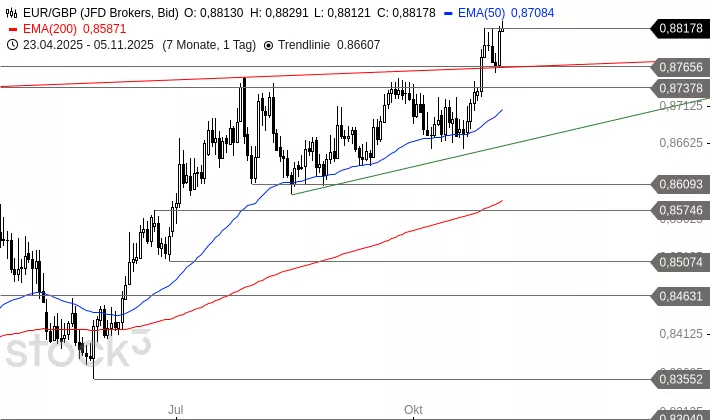Click the candlestick icon before EUR/GBP
The image size is (710, 420).
pos(11,13)
